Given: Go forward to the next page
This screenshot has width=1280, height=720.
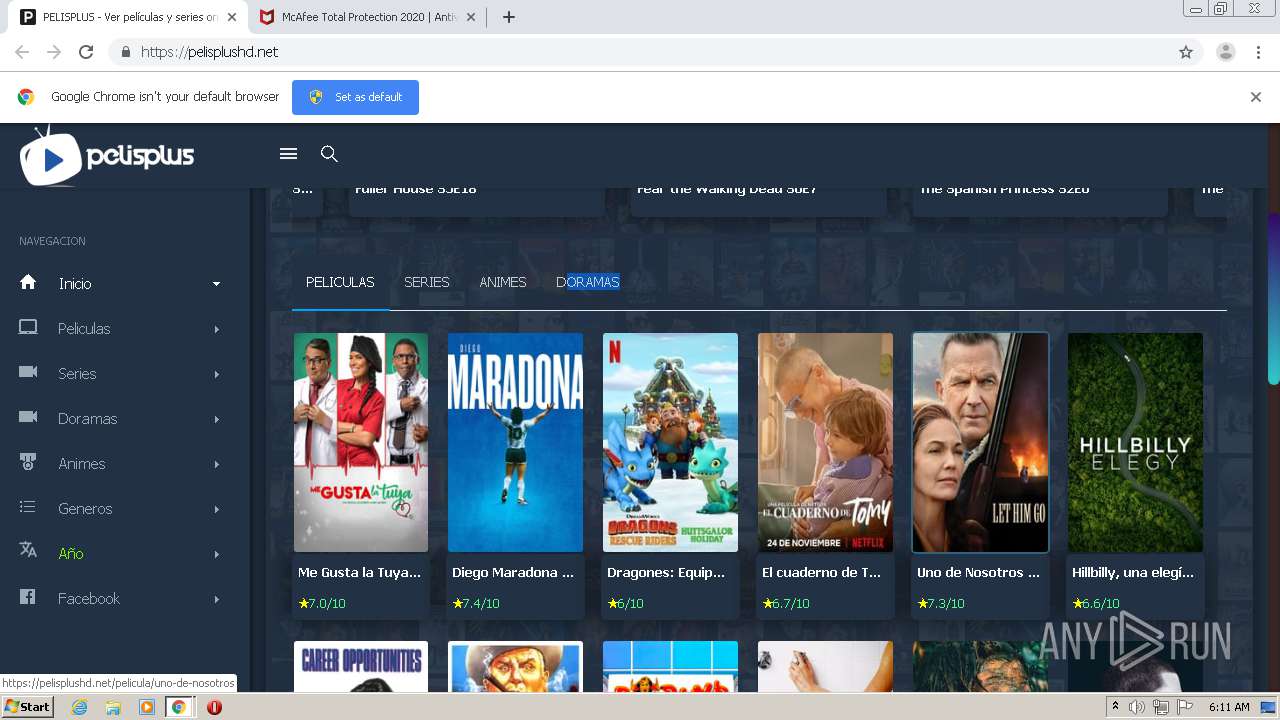Looking at the screenshot, I should pyautogui.click(x=54, y=52).
